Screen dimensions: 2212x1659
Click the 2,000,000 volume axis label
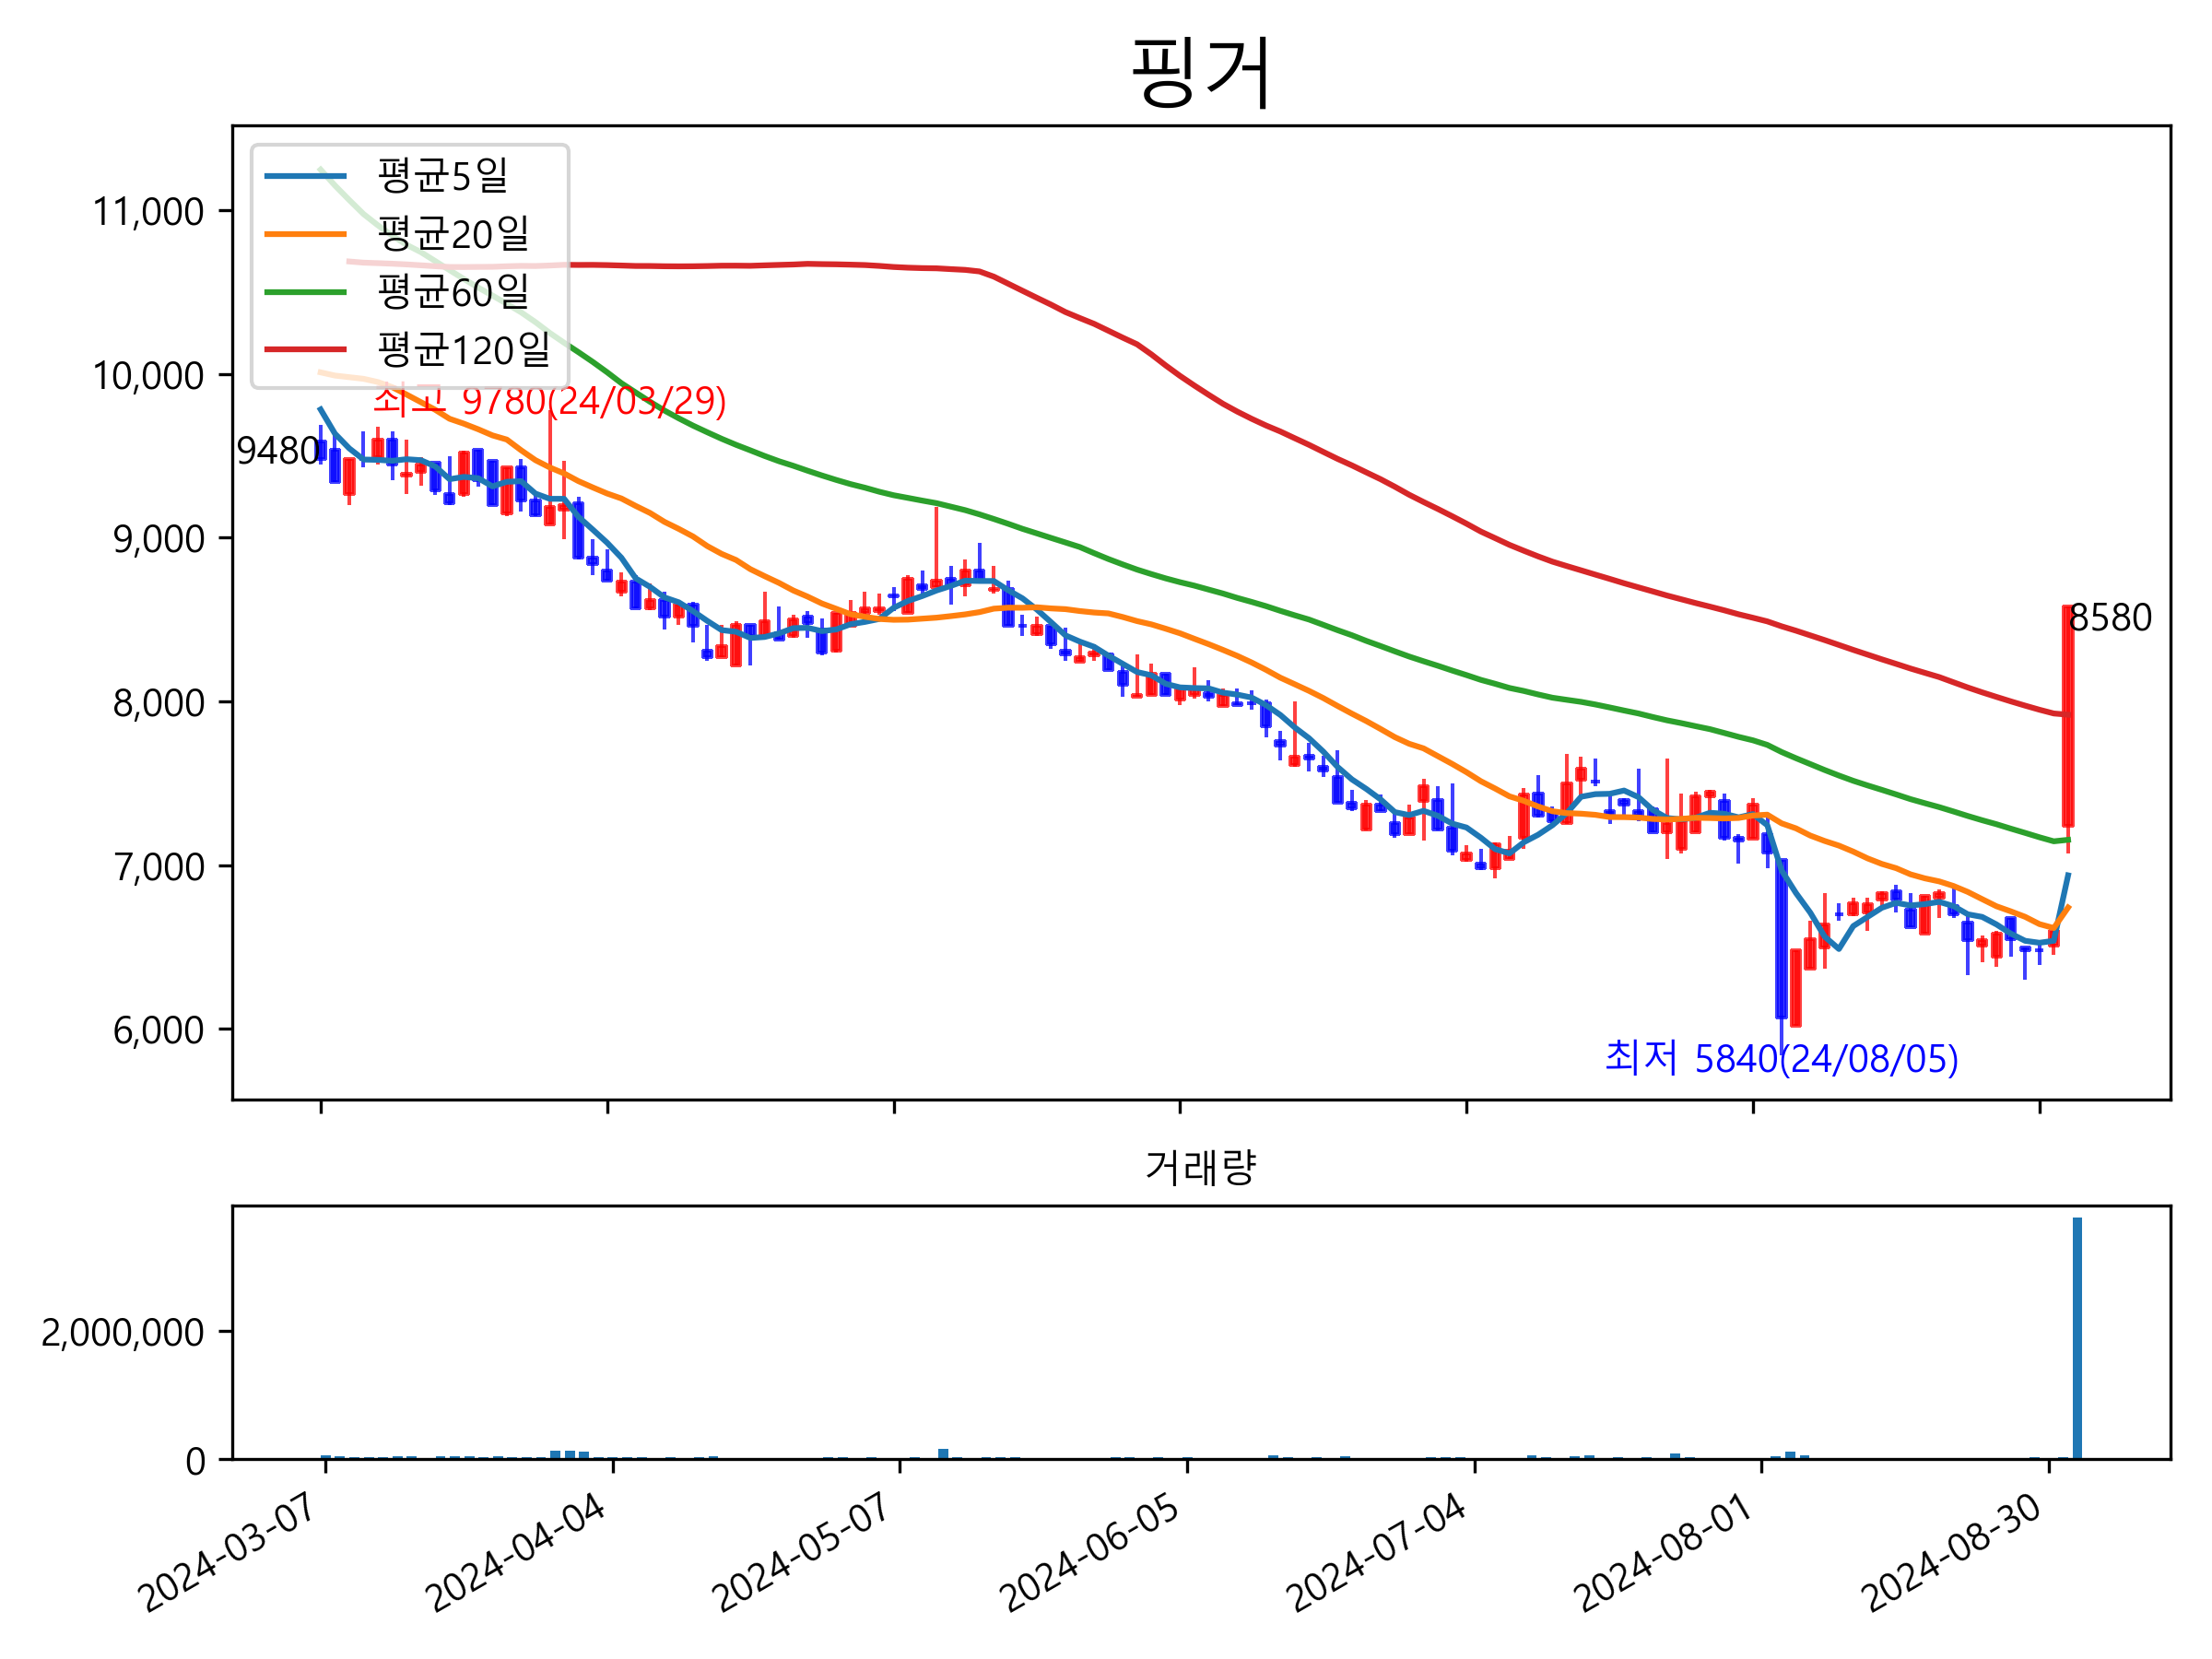(122, 1332)
